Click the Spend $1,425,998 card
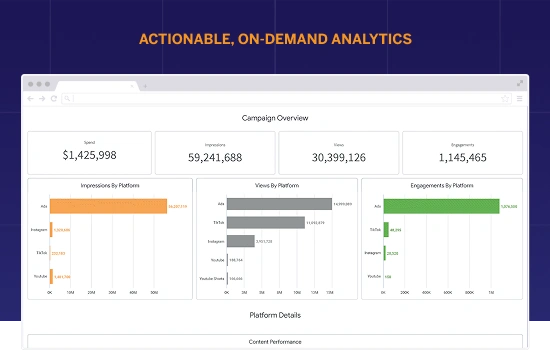The width and height of the screenshot is (550, 361). pos(89,153)
